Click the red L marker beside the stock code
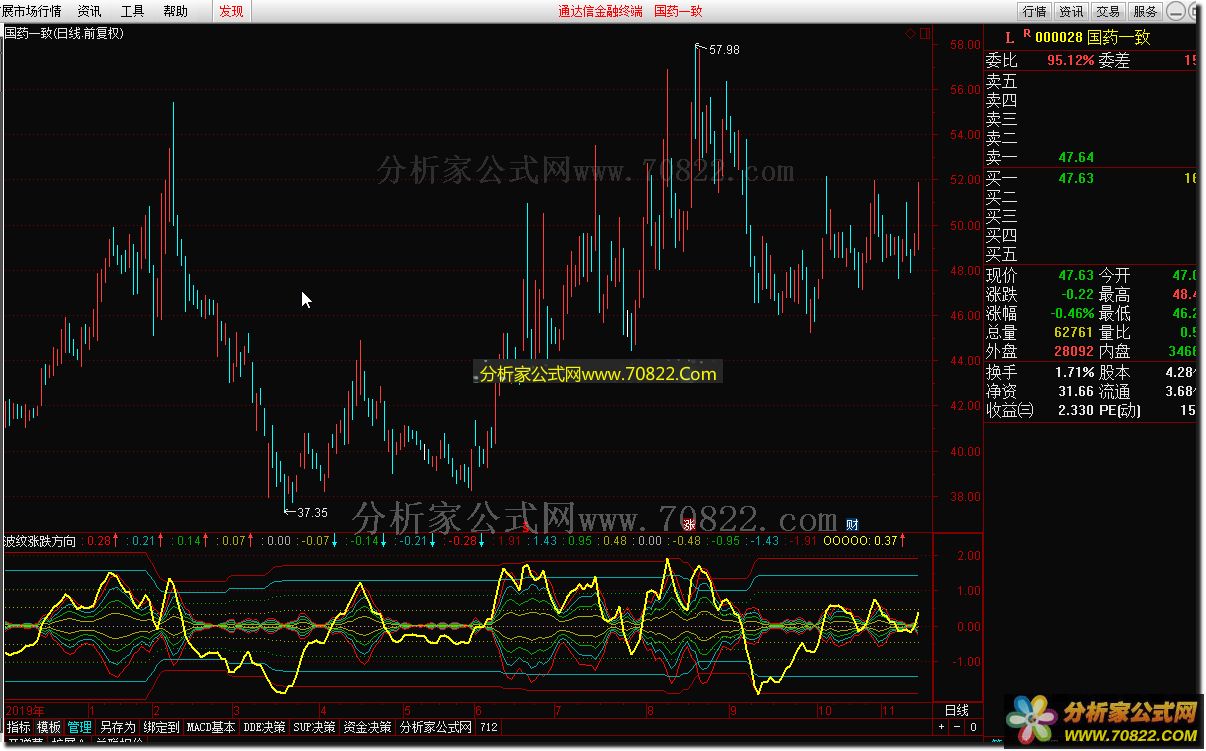 click(x=1009, y=36)
